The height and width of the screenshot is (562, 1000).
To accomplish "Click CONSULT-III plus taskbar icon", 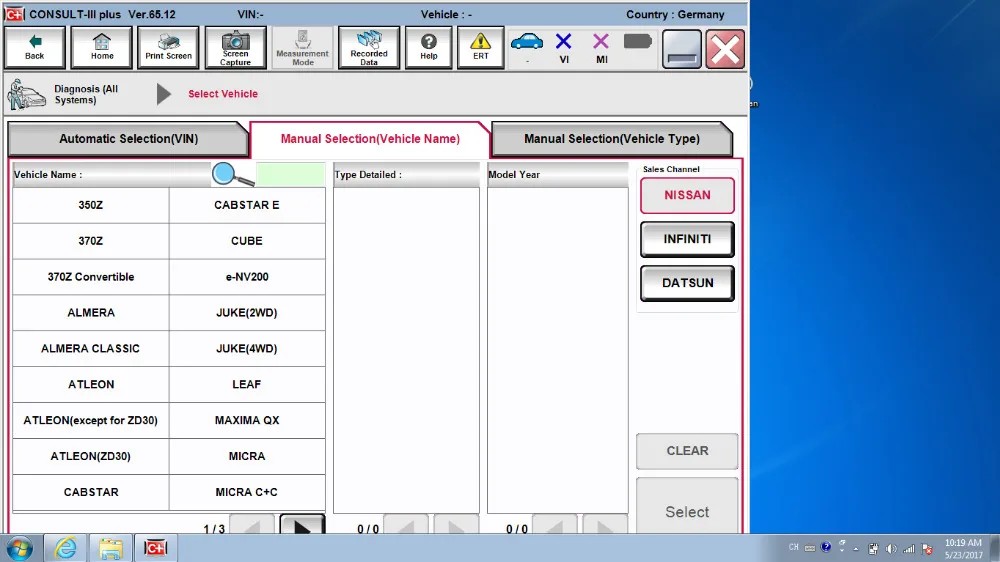I will pos(155,548).
